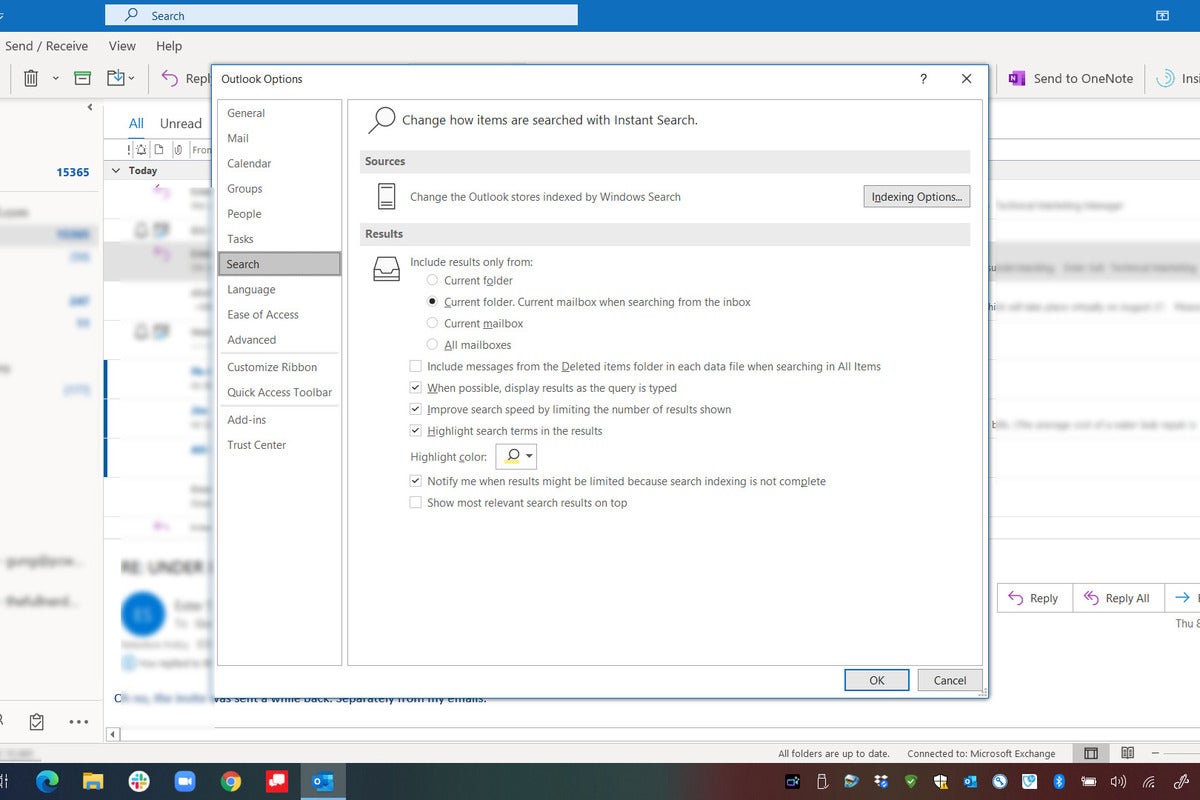Click OK to save Outlook Options
Screen dimensions: 1200x800
[x=877, y=680]
